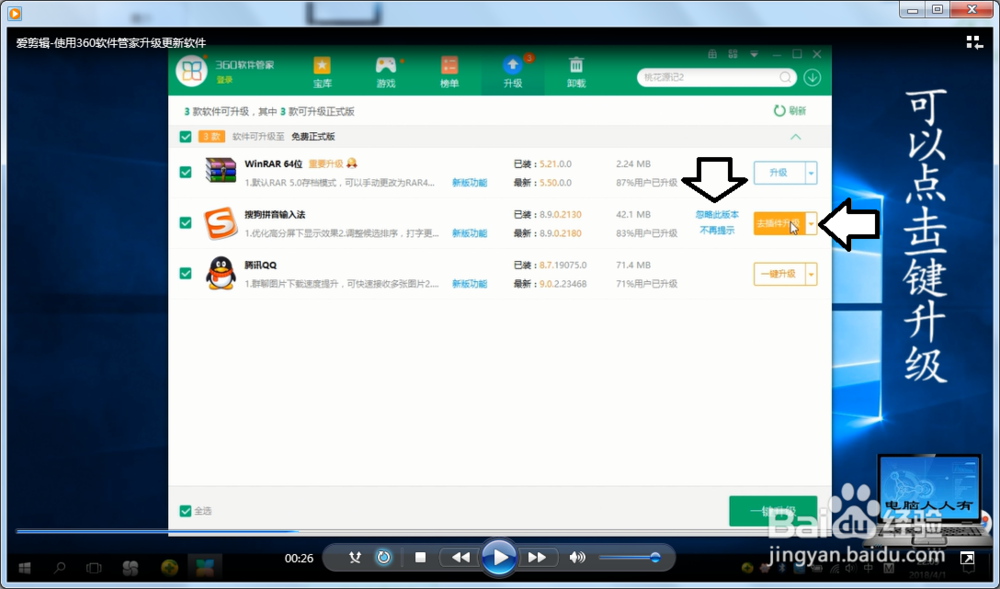This screenshot has width=1000, height=589.
Task: Adjust the media player volume slider
Action: coord(629,557)
